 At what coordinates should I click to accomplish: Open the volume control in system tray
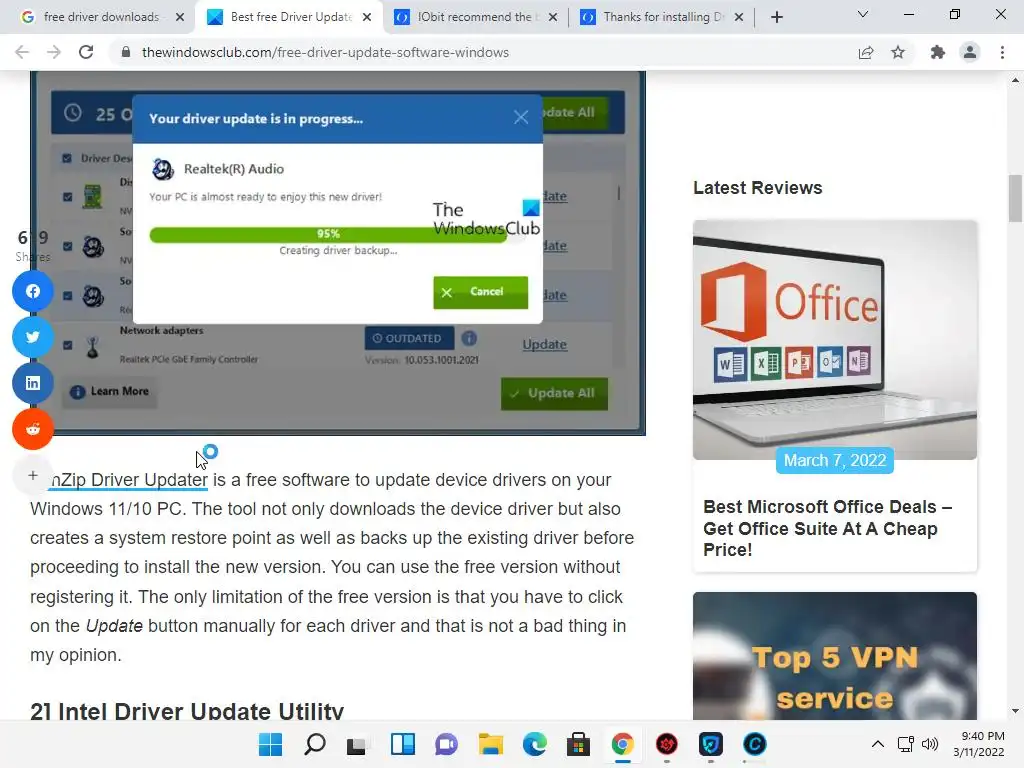coord(930,744)
